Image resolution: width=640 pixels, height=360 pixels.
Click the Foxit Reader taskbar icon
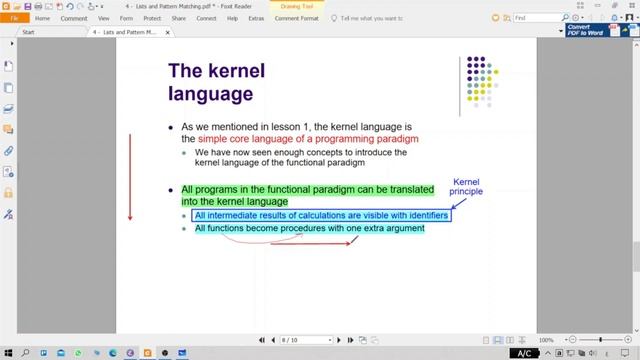147,353
